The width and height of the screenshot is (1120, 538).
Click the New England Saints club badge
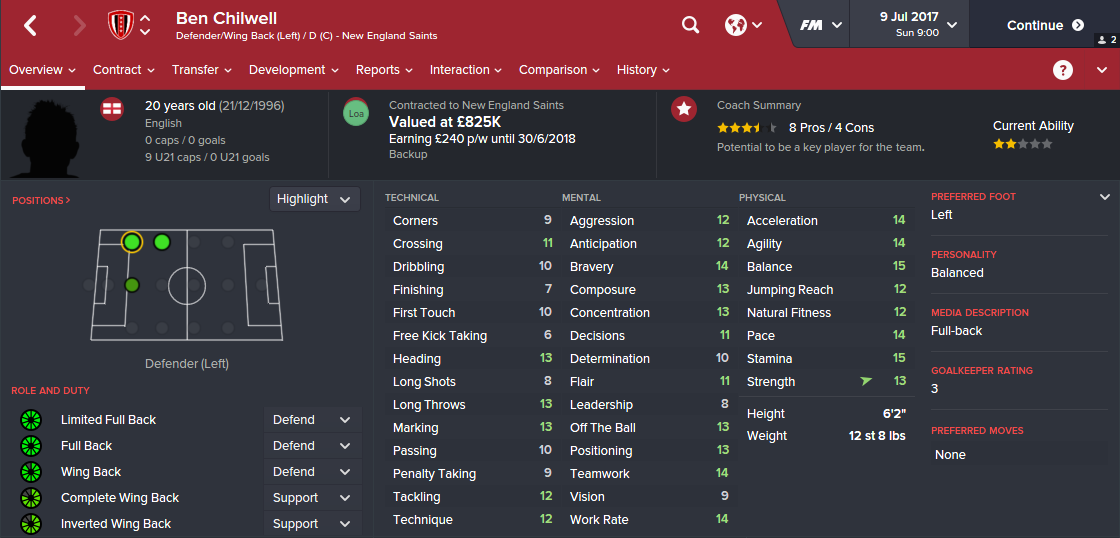point(119,25)
